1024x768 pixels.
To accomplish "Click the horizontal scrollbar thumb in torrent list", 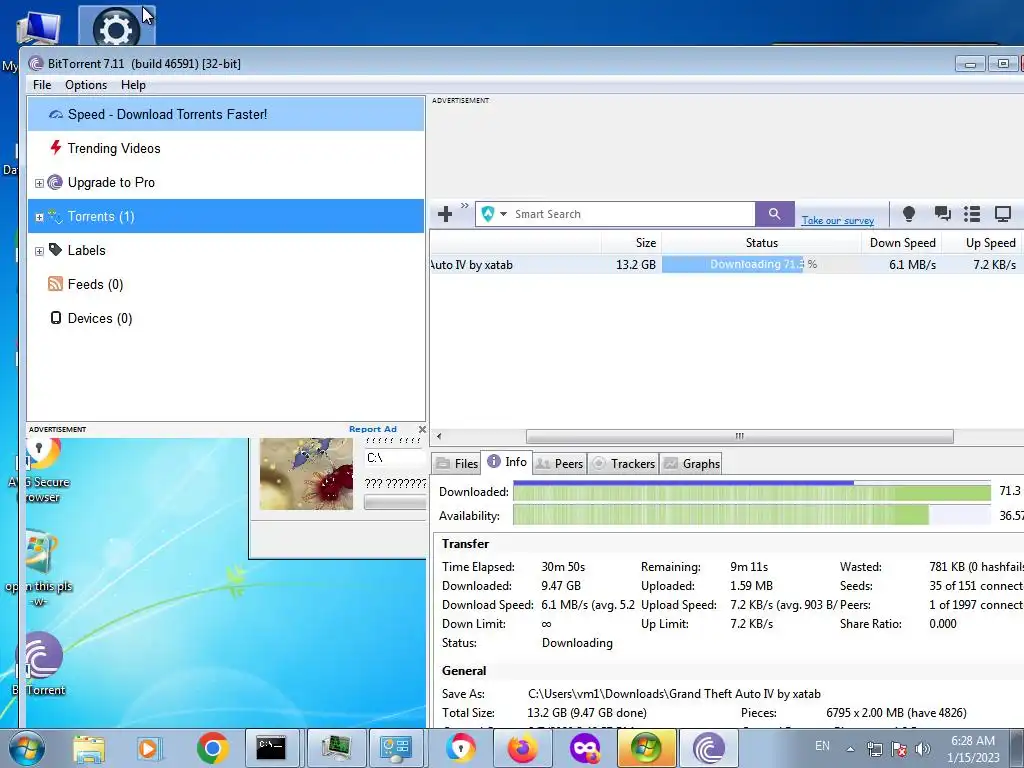I will (739, 436).
